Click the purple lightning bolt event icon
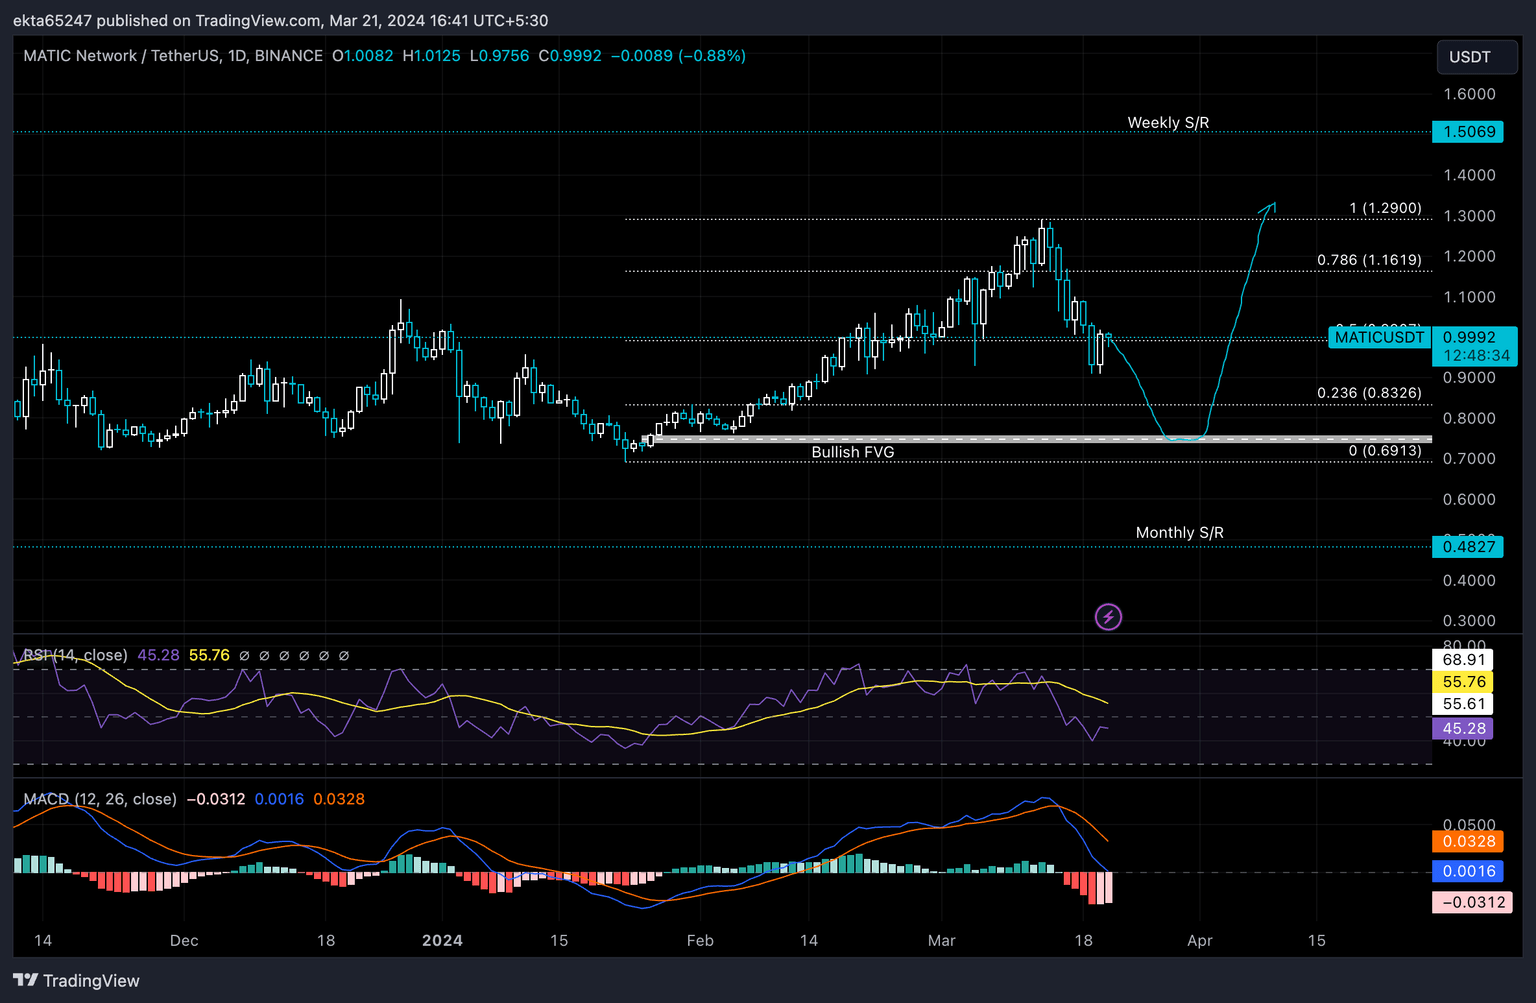This screenshot has width=1536, height=1003. pyautogui.click(x=1108, y=617)
